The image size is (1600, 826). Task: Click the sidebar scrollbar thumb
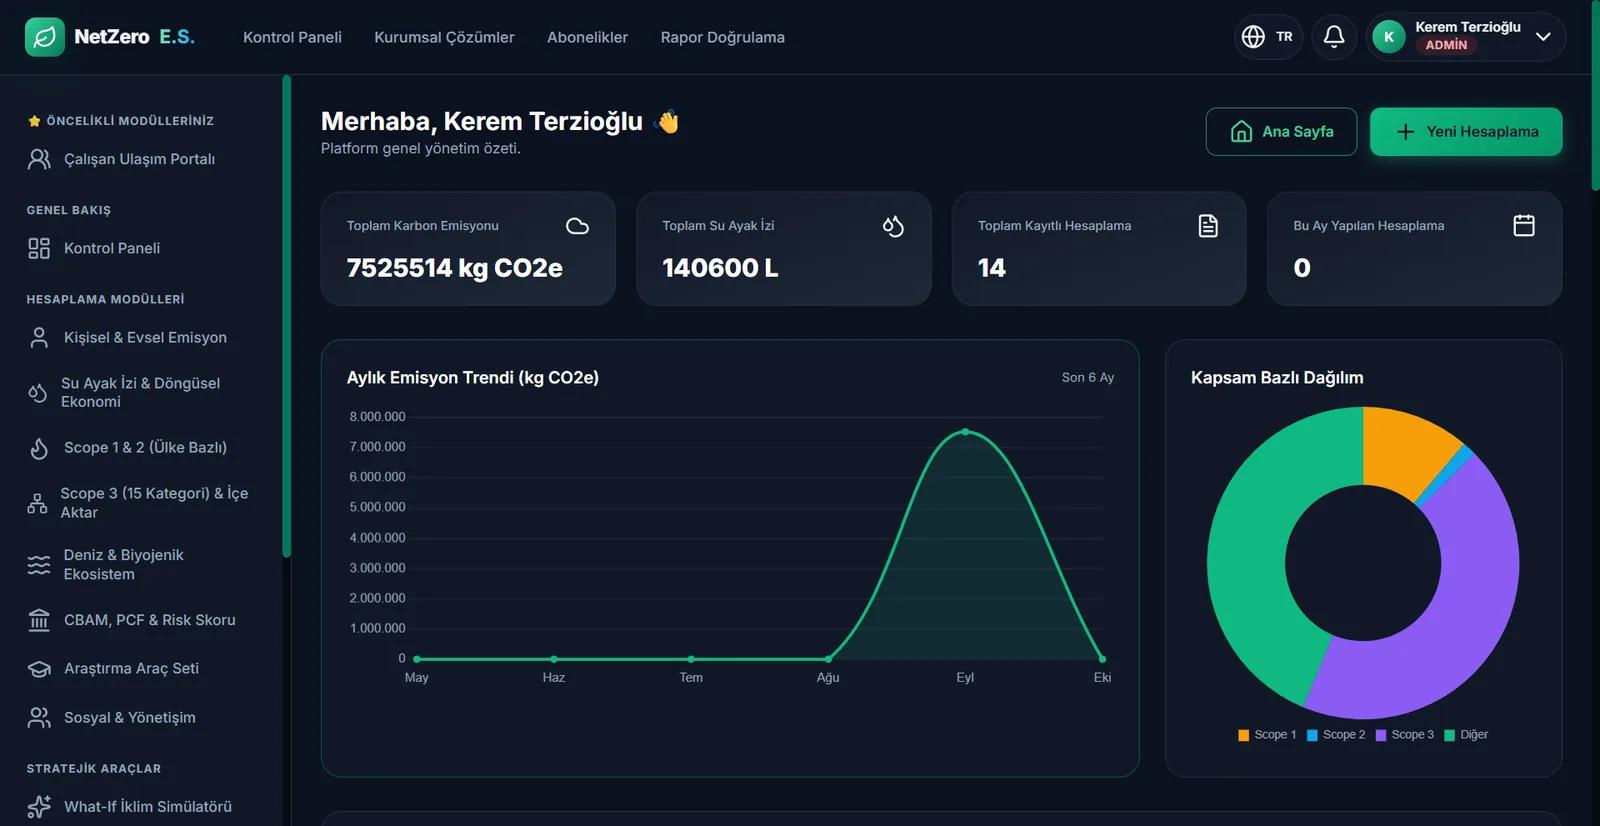coord(287,316)
